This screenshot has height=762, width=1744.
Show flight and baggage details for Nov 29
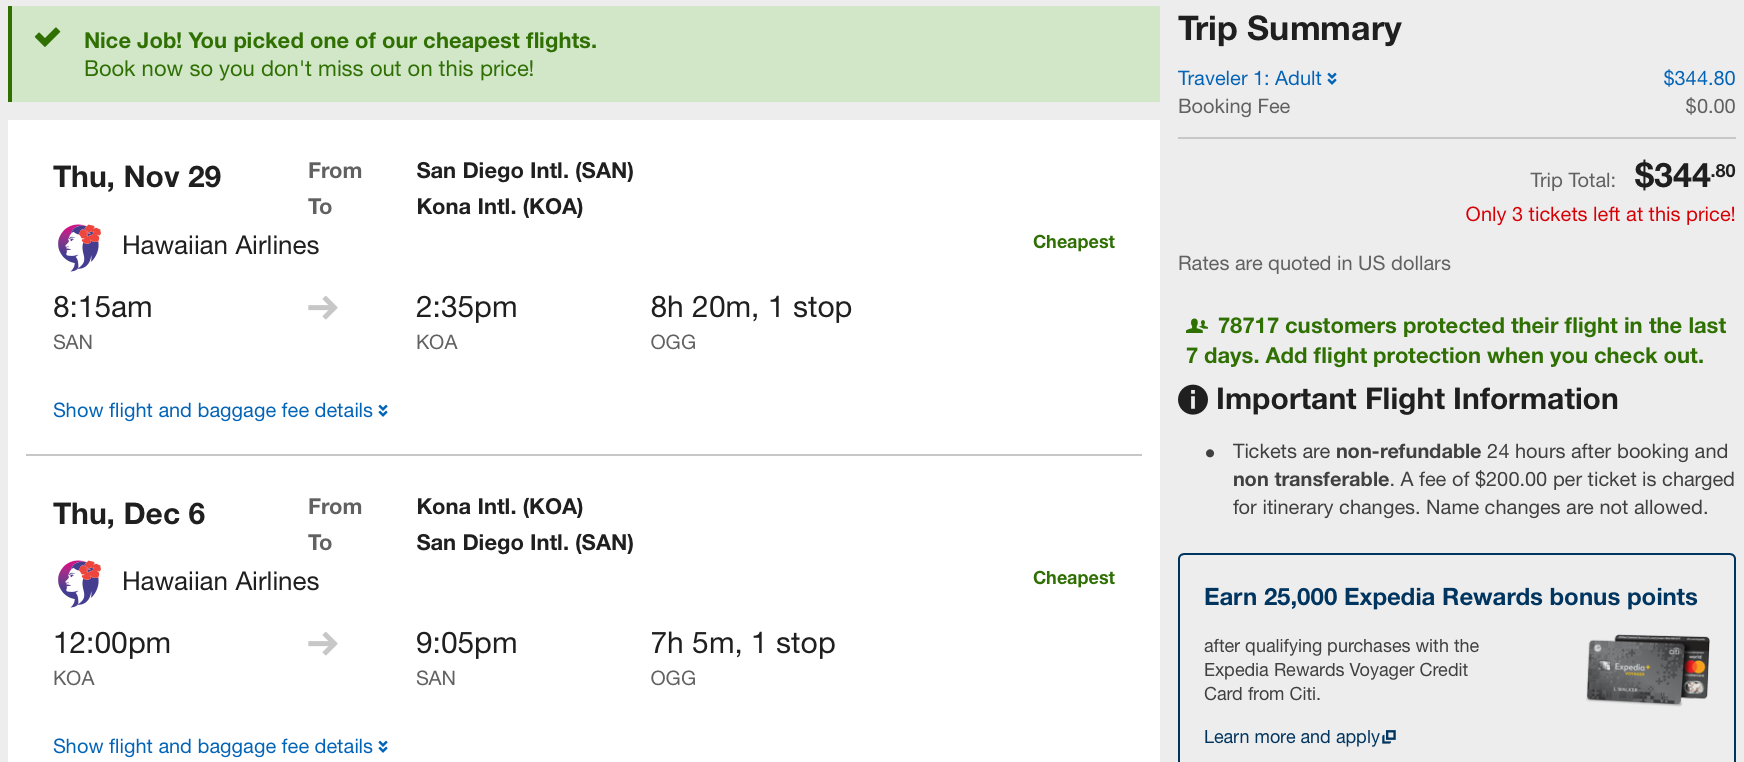pyautogui.click(x=220, y=410)
